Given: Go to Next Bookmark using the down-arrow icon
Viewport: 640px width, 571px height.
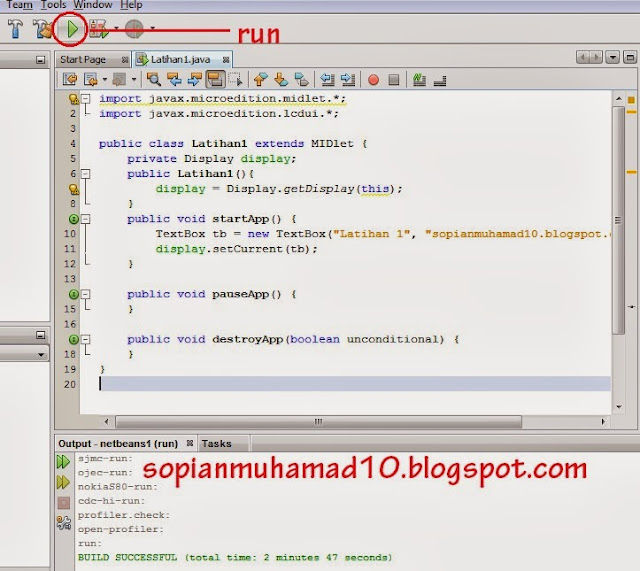Looking at the screenshot, I should point(281,79).
